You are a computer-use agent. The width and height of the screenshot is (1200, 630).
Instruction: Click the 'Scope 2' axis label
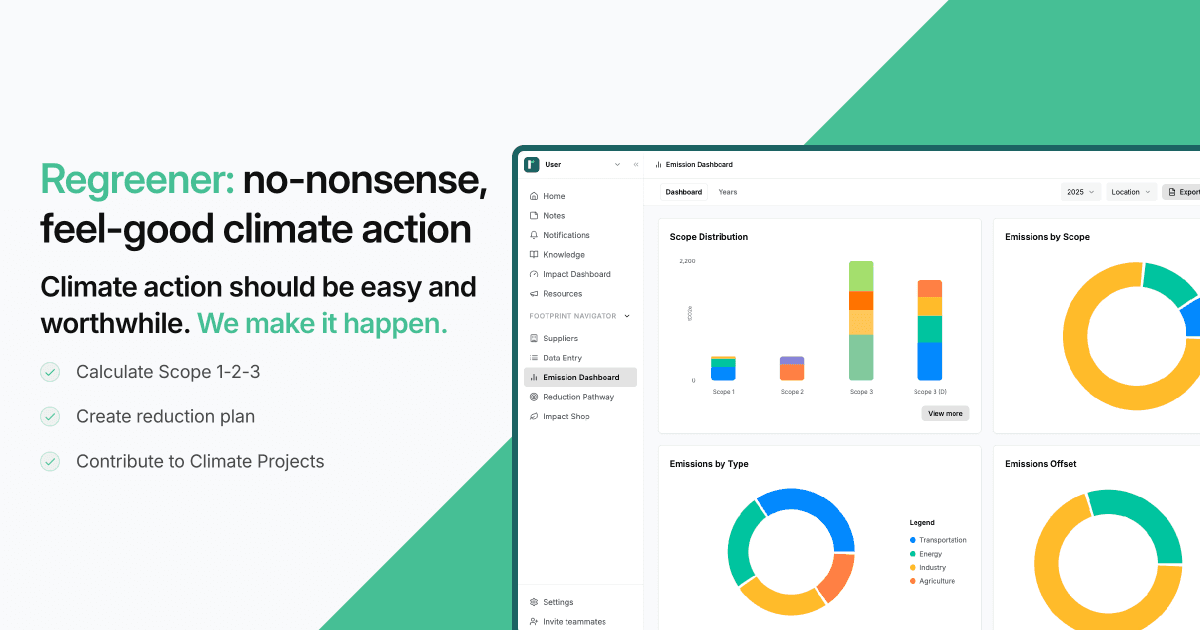(x=792, y=392)
